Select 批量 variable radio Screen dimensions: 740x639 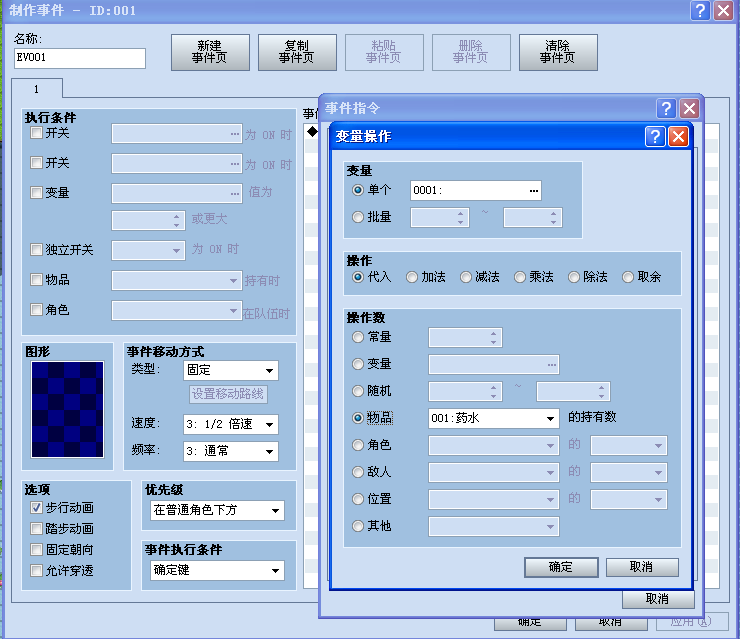tap(358, 217)
